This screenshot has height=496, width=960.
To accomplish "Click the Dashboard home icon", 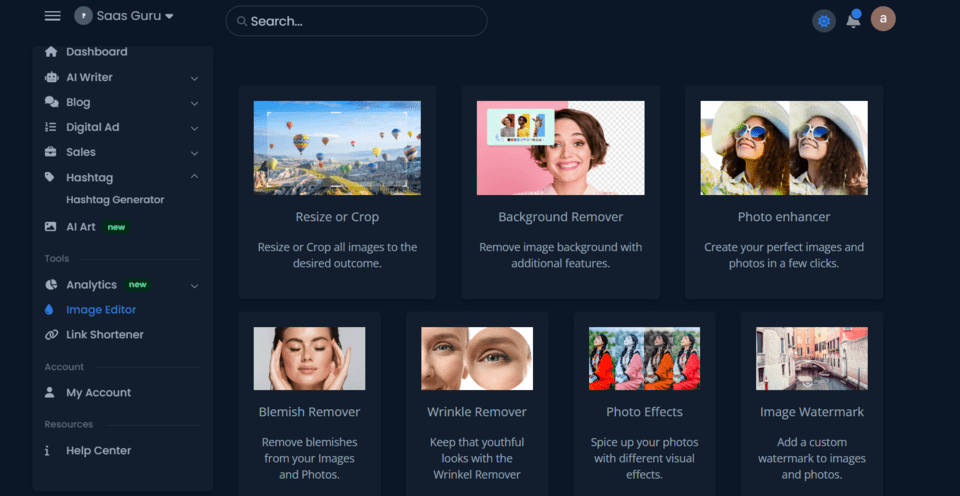I will point(51,52).
